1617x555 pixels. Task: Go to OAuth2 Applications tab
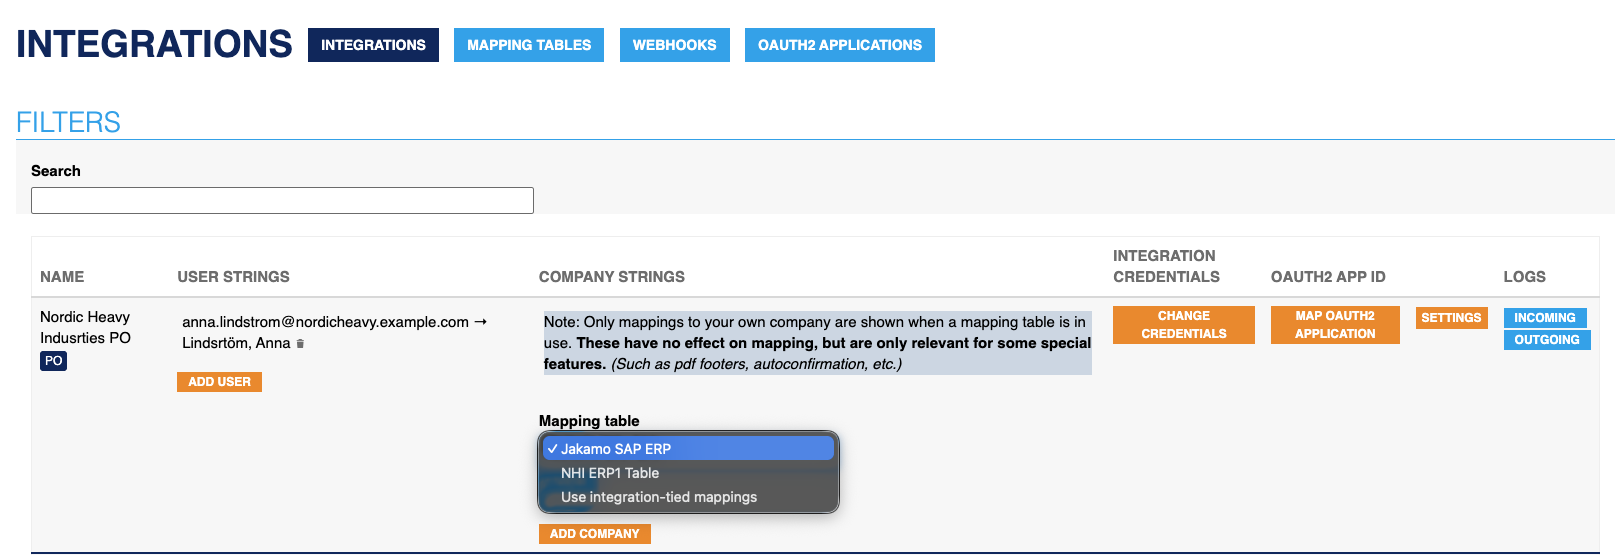(839, 45)
